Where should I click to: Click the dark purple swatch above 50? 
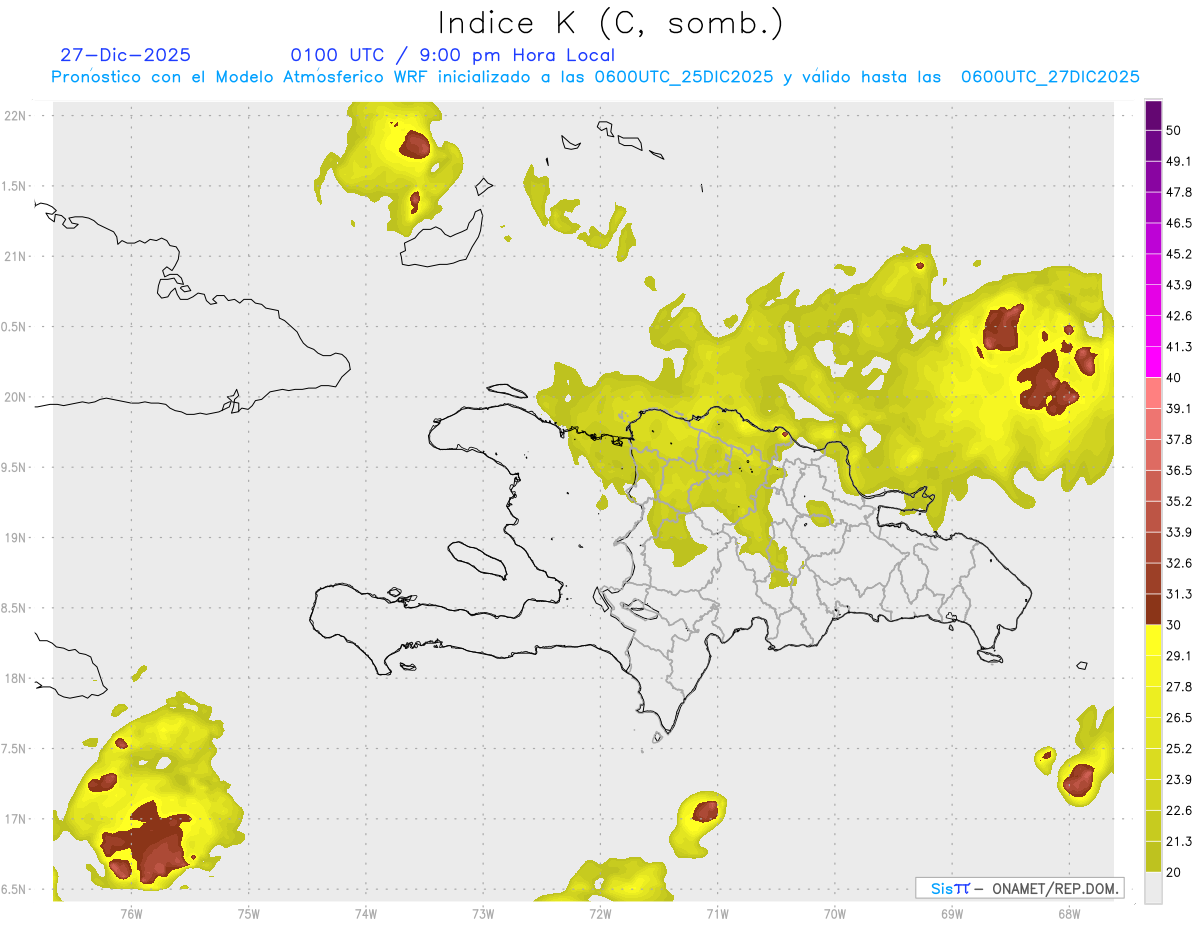(1153, 115)
